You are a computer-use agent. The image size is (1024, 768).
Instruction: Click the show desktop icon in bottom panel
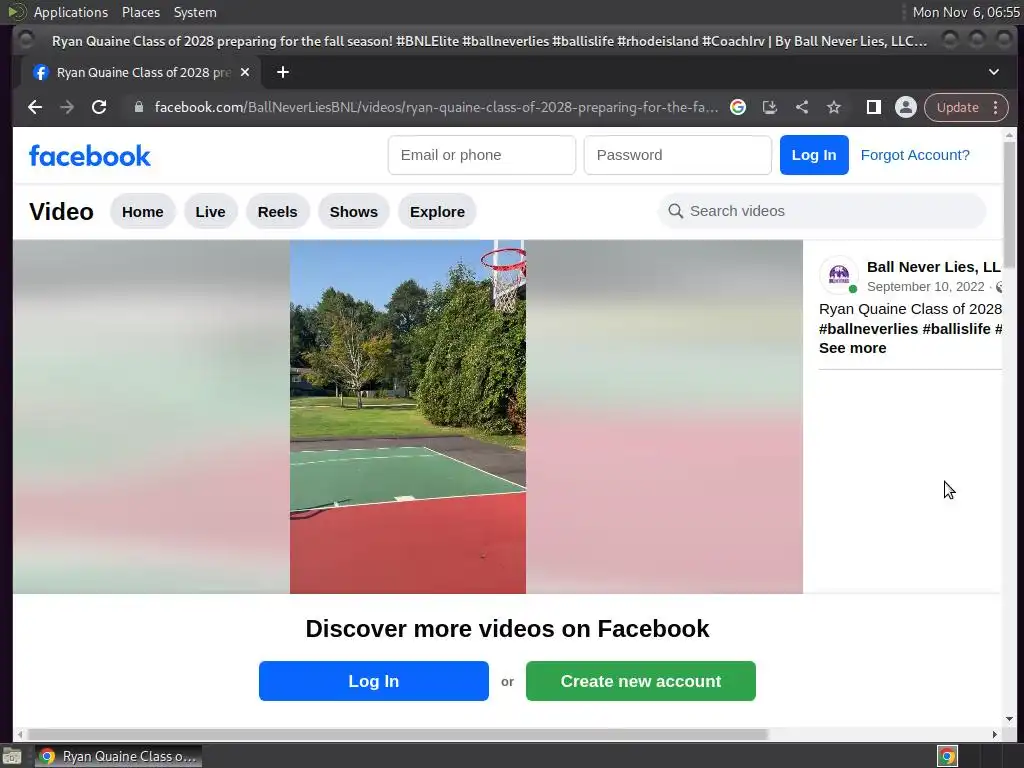[x=11, y=756]
